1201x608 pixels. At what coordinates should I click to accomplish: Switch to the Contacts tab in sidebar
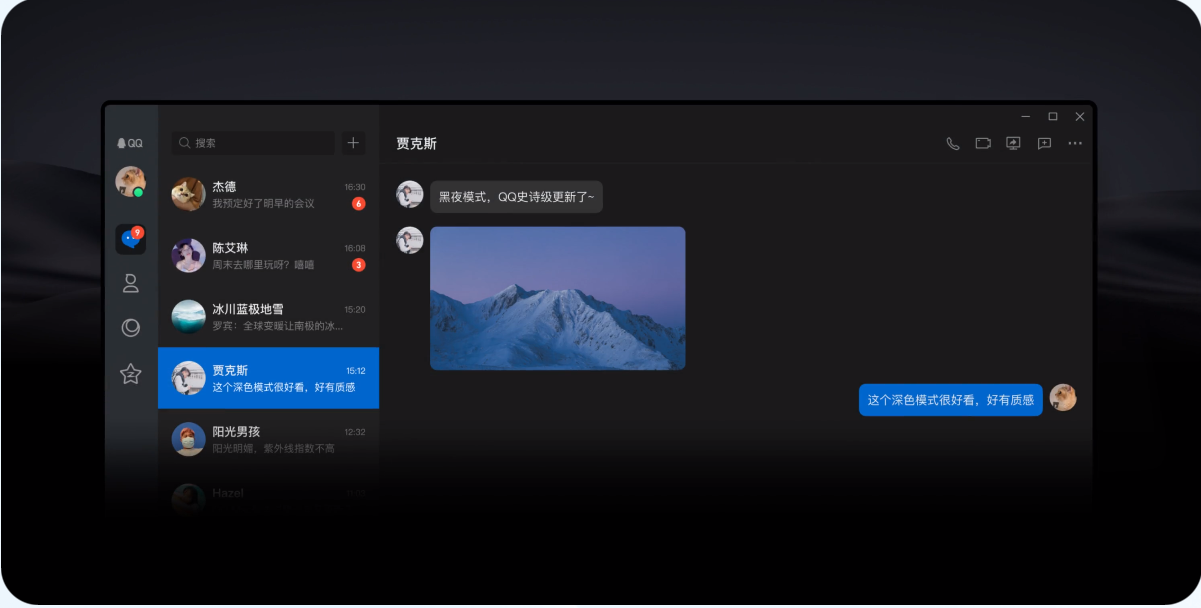click(x=131, y=283)
